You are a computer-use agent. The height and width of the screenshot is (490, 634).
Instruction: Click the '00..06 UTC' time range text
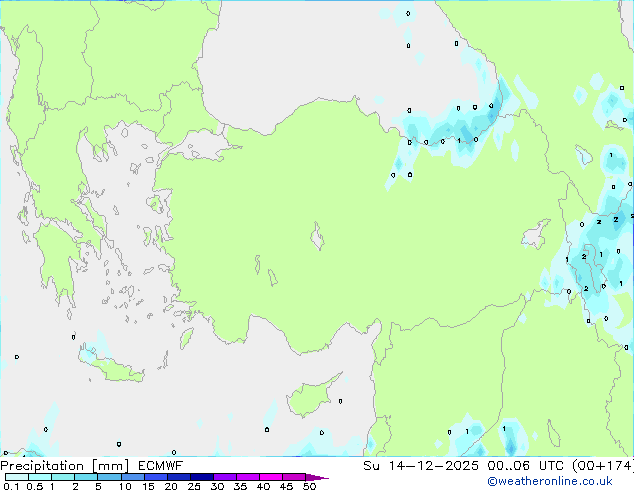click(x=524, y=466)
